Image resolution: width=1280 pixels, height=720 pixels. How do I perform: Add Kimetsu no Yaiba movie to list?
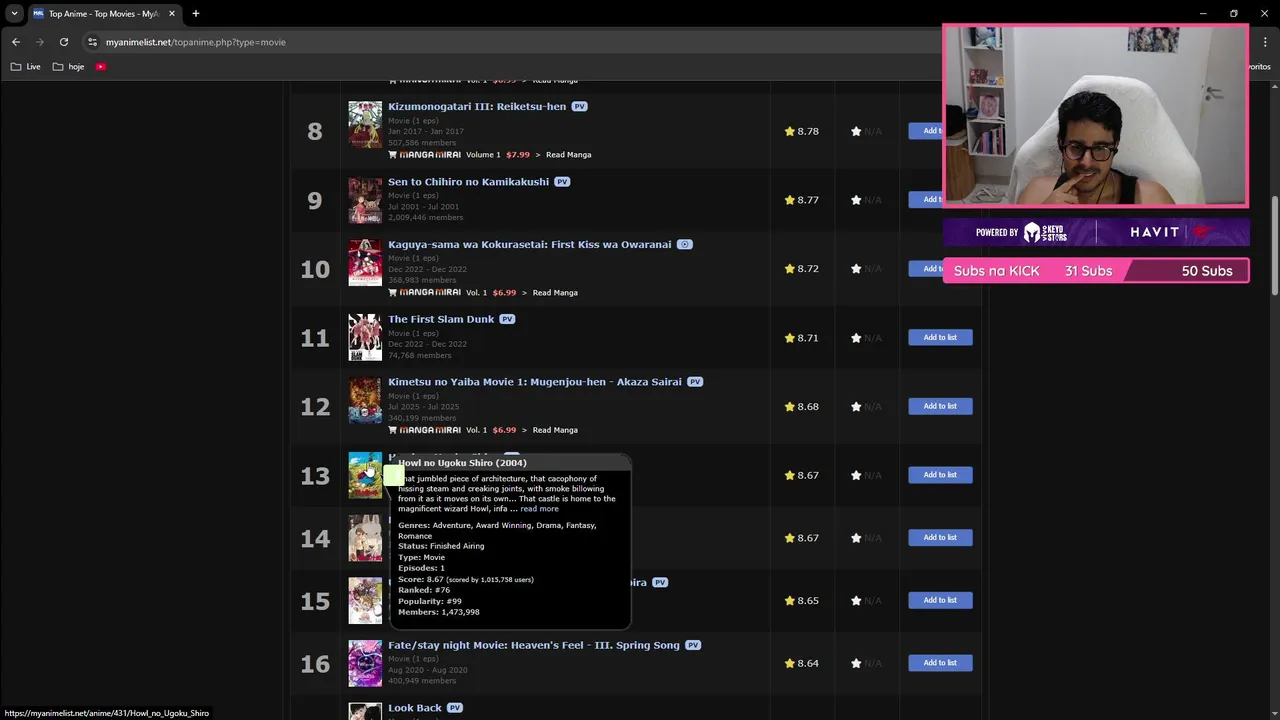[940, 406]
